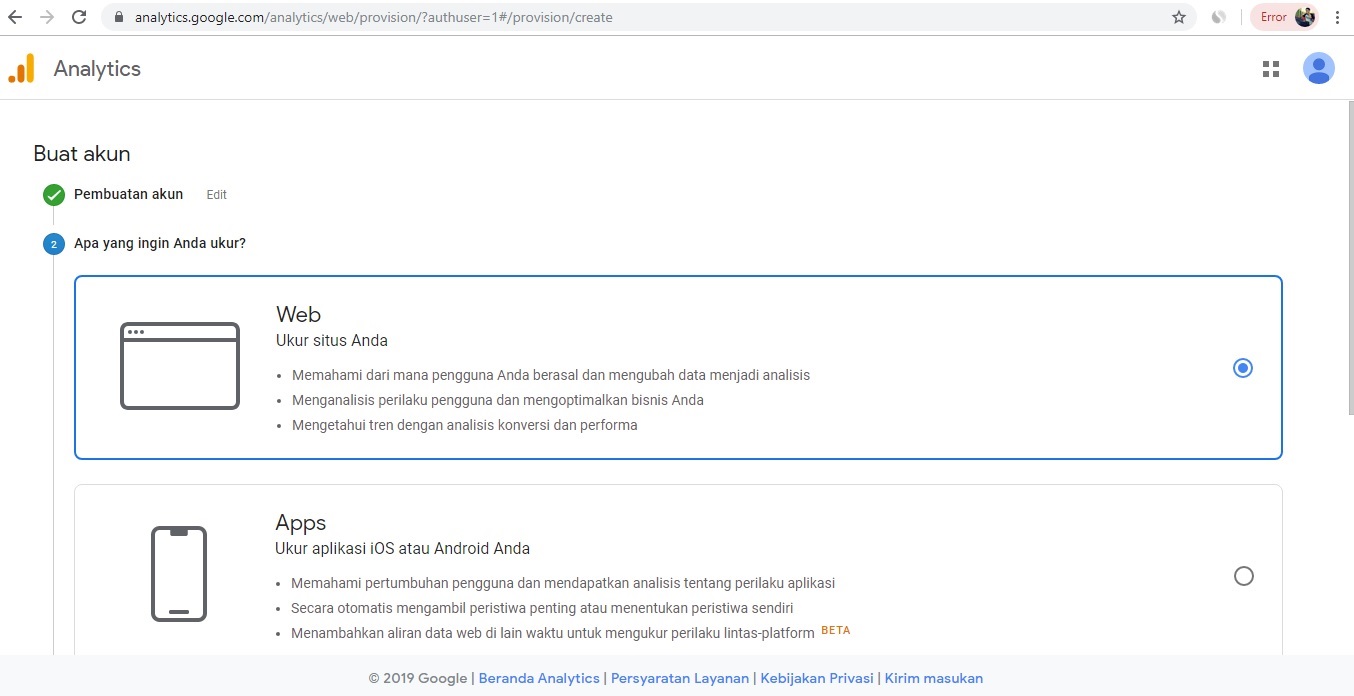This screenshot has height=696, width=1354.
Task: Click the Apps smartphone illustration
Action: click(179, 574)
